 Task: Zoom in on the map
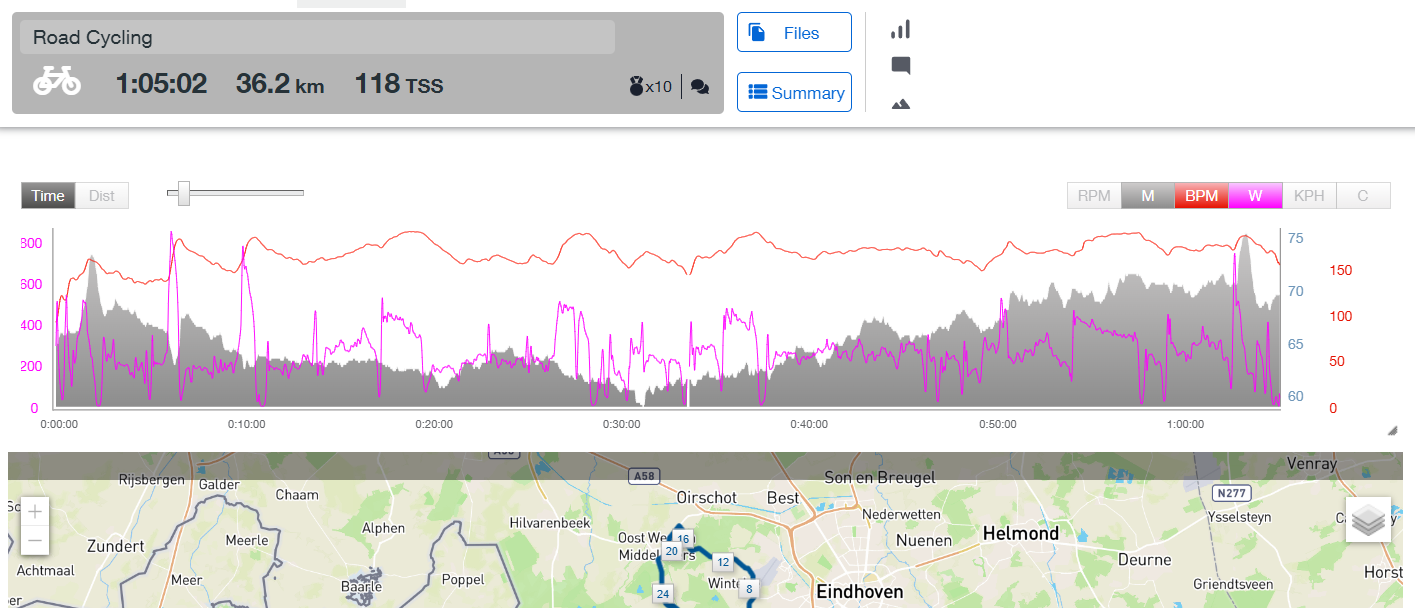click(x=35, y=512)
